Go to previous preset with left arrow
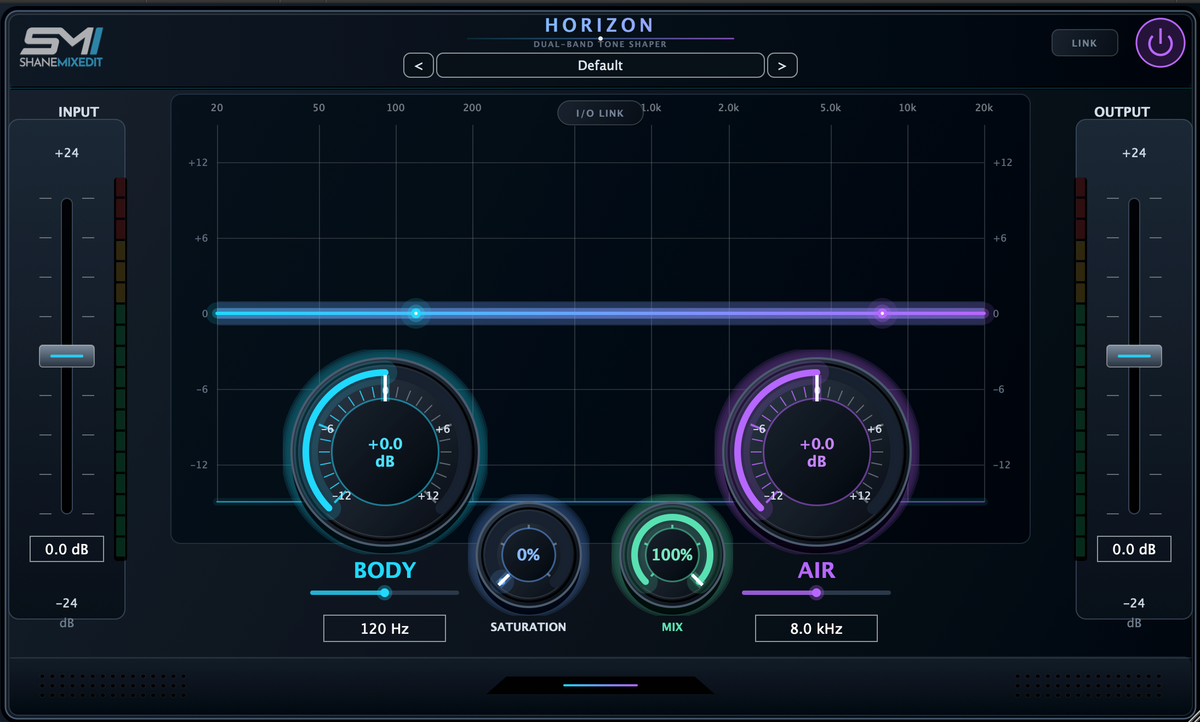The height and width of the screenshot is (722, 1200). click(418, 66)
